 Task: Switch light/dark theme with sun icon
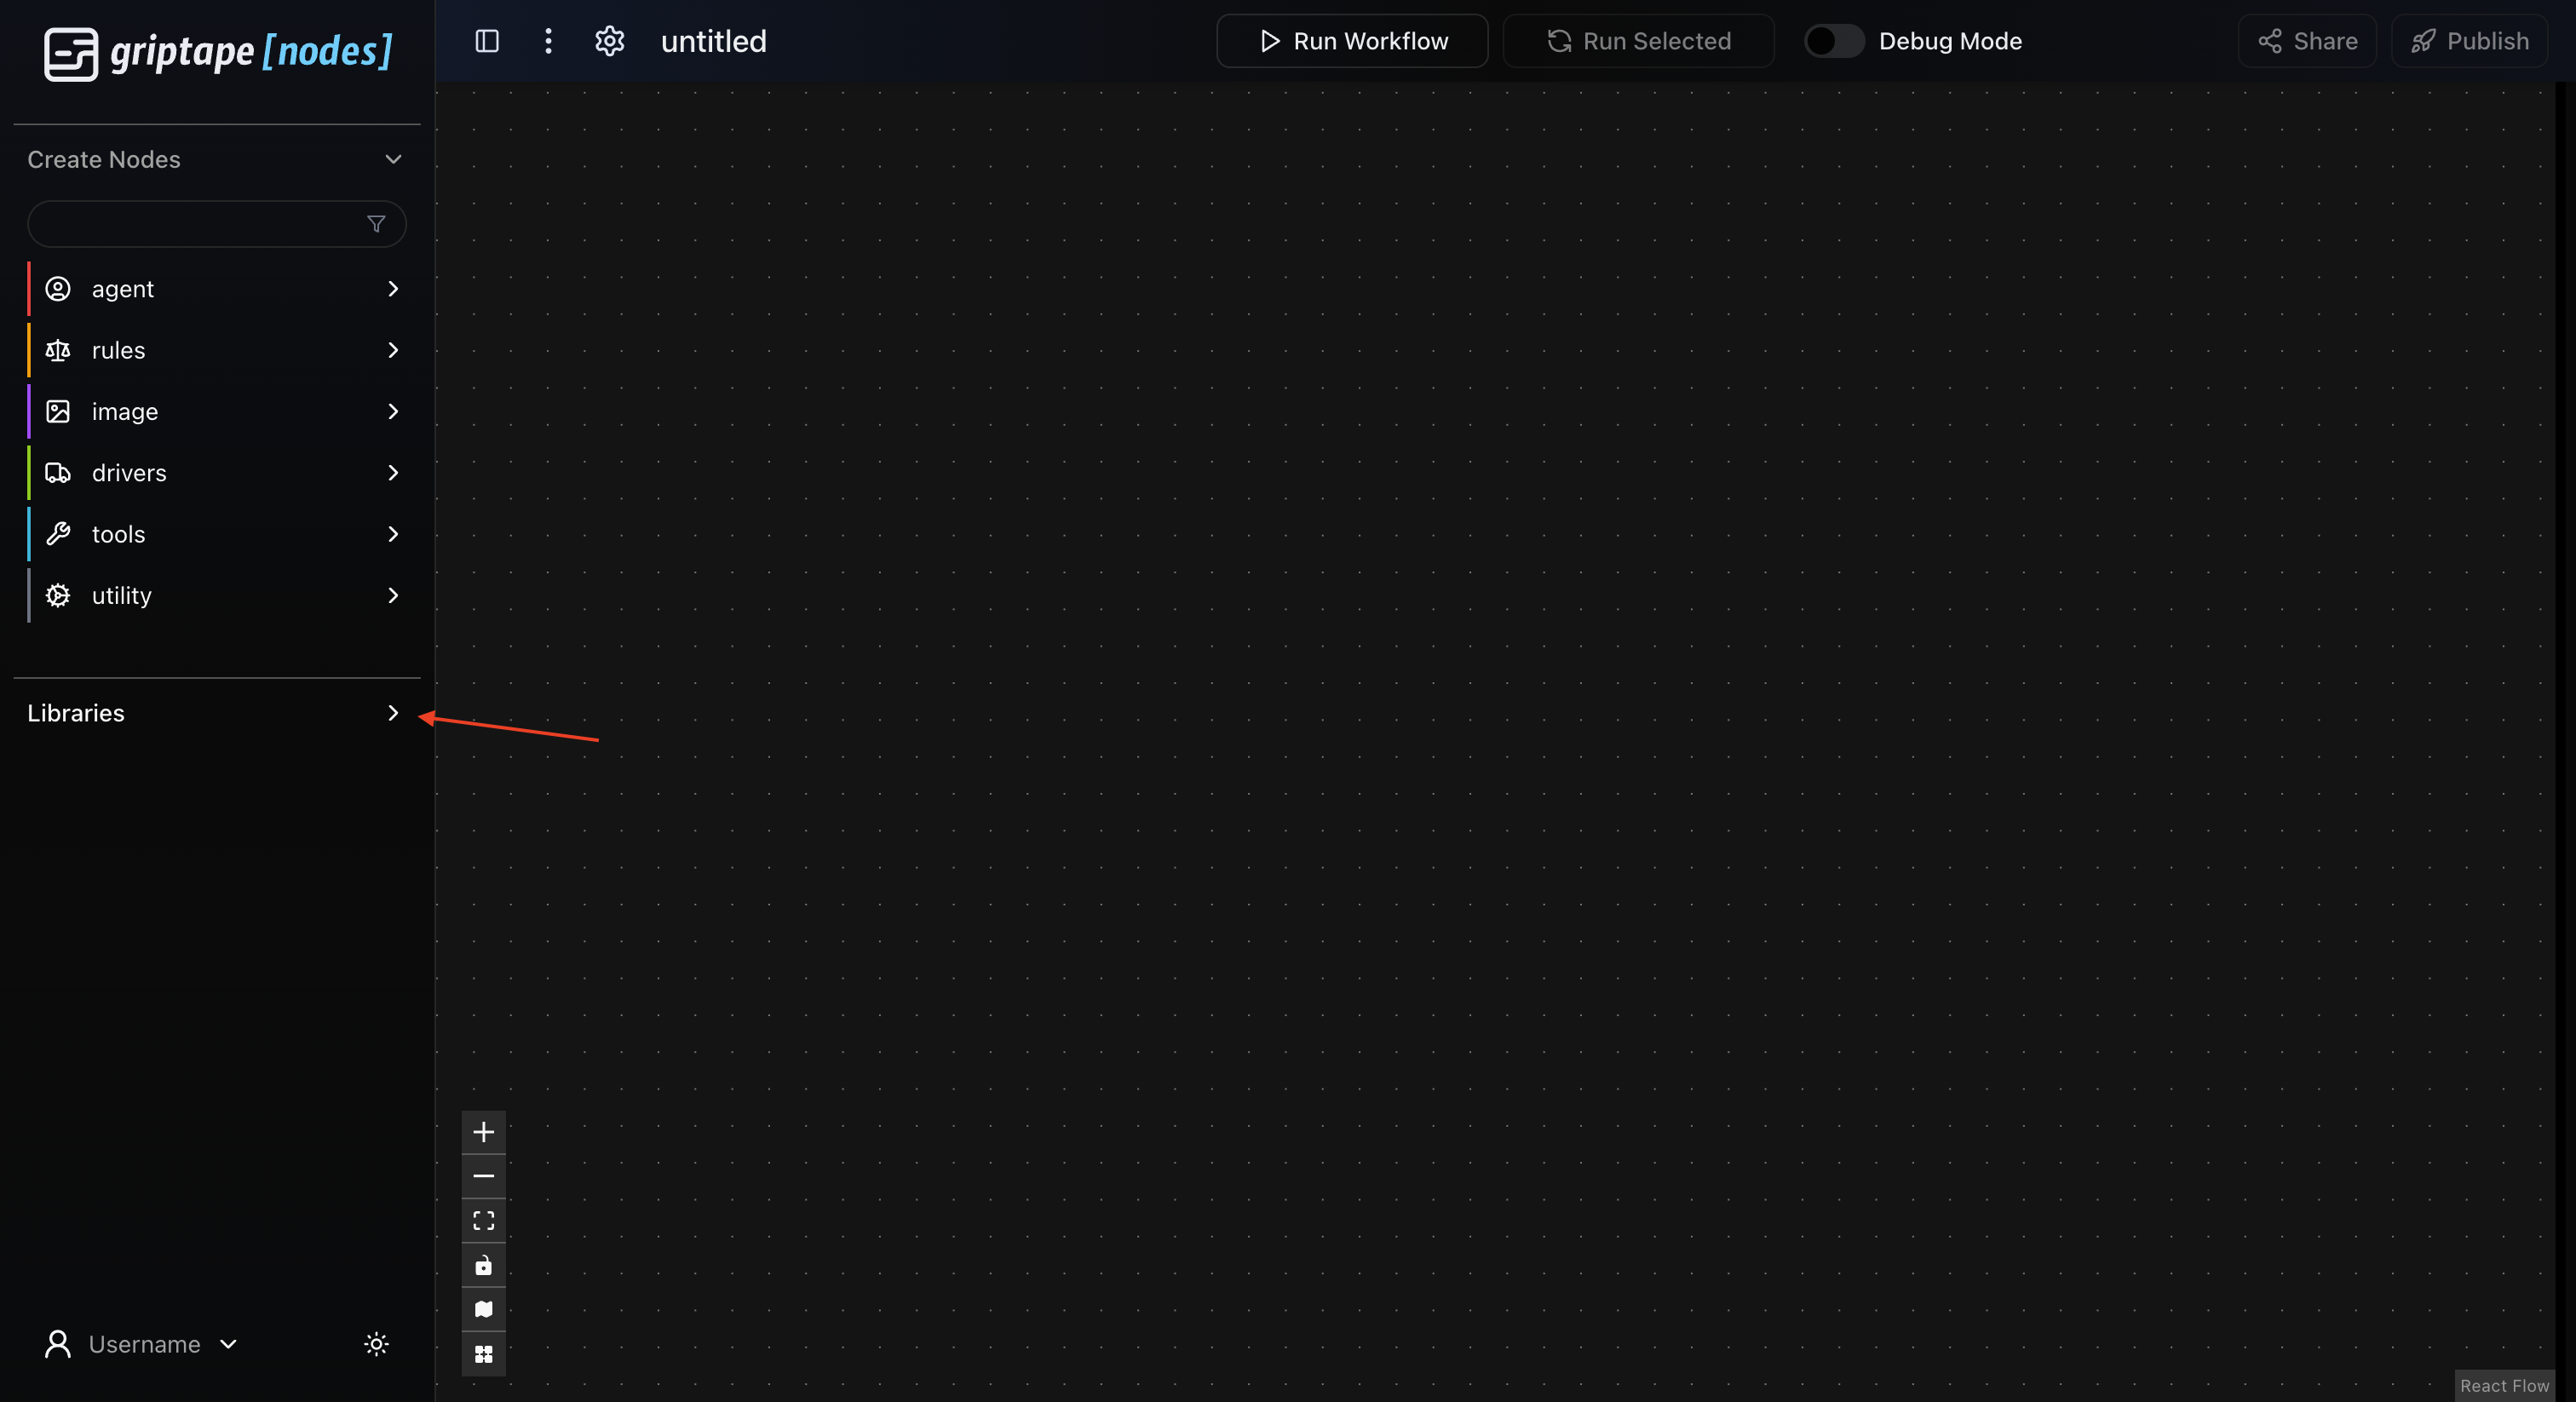(376, 1344)
